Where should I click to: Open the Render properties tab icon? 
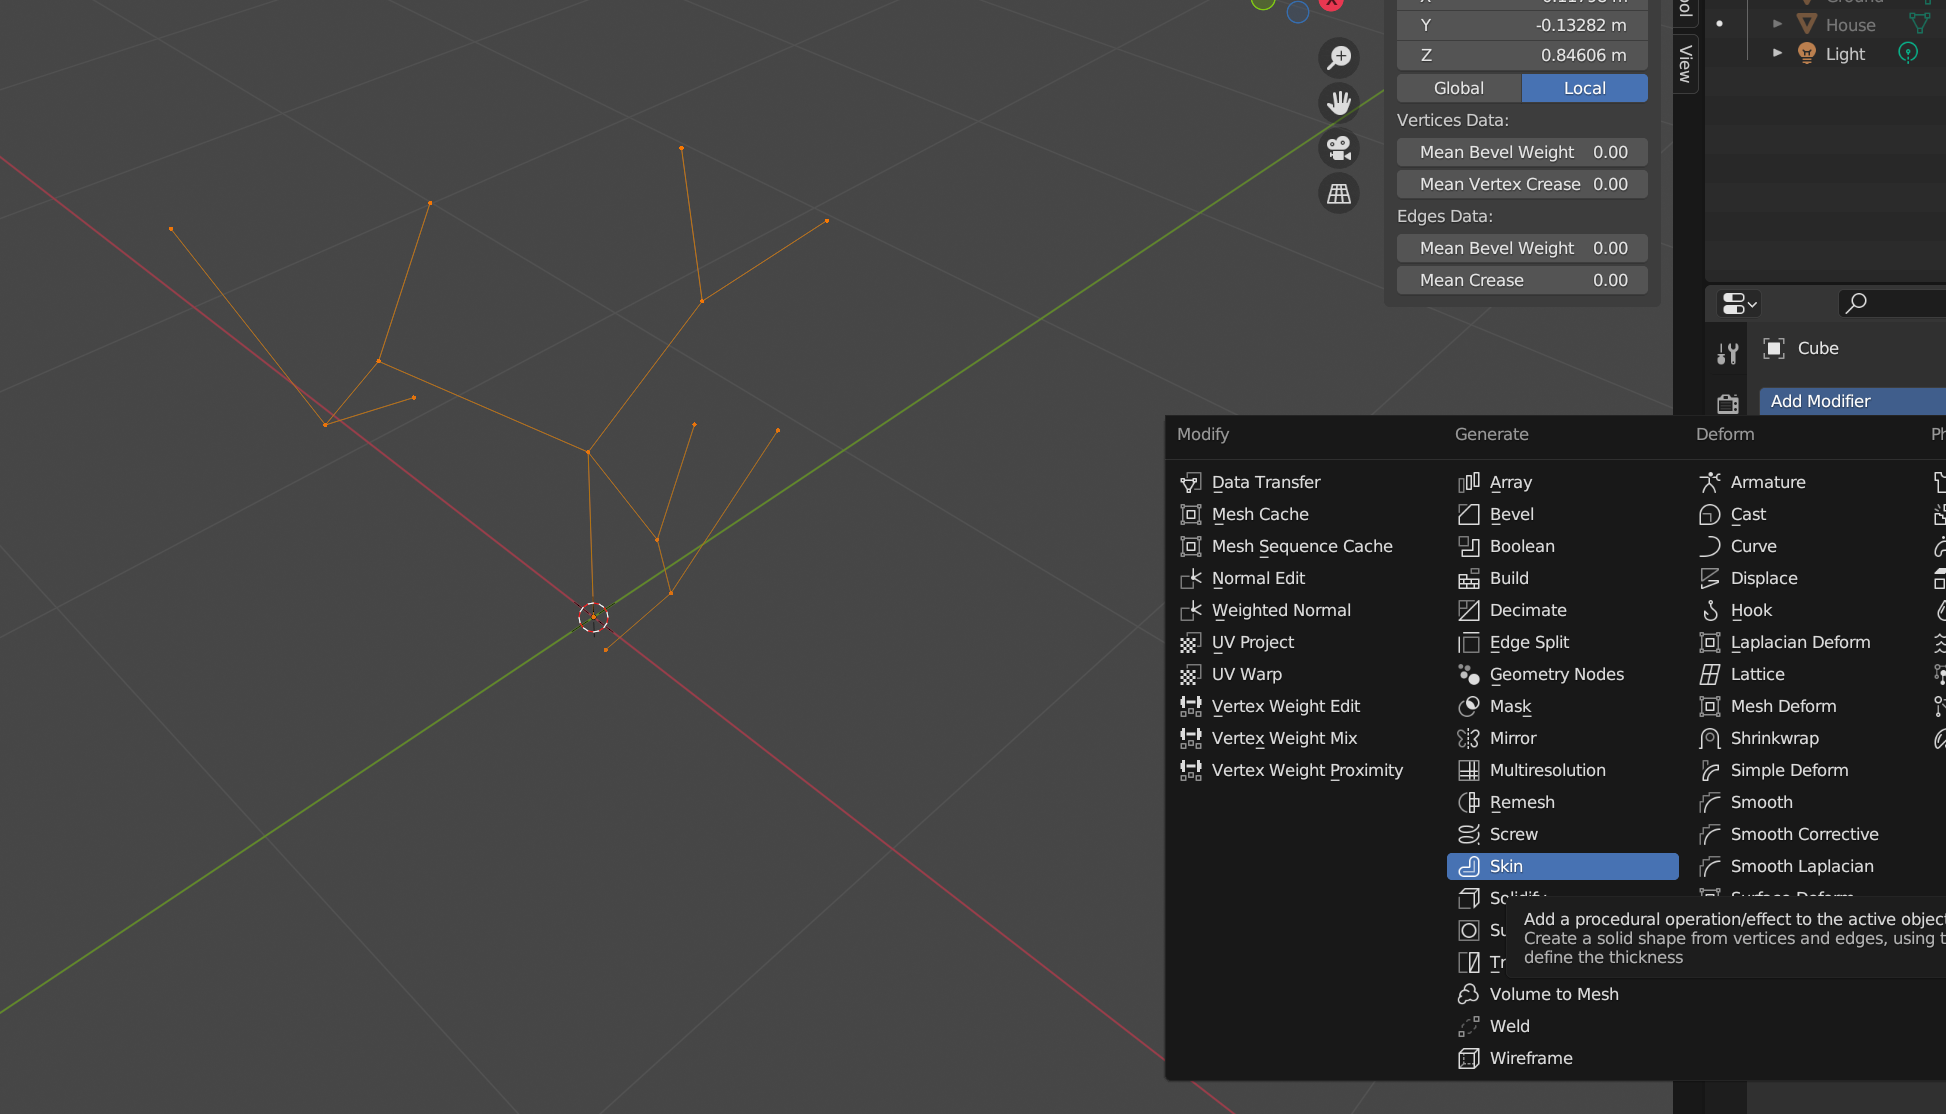(x=1727, y=403)
